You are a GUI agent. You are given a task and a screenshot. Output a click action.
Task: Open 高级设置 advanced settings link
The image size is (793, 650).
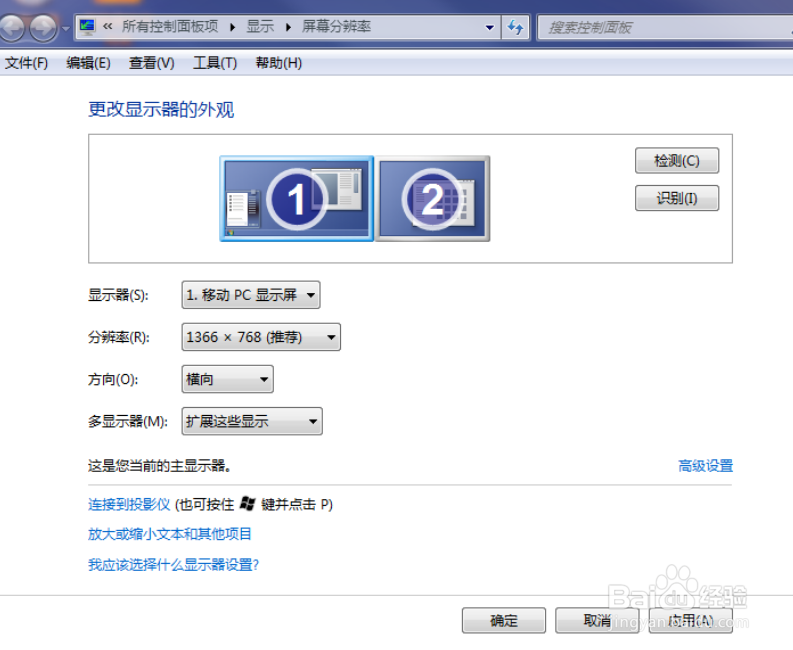[x=706, y=466]
